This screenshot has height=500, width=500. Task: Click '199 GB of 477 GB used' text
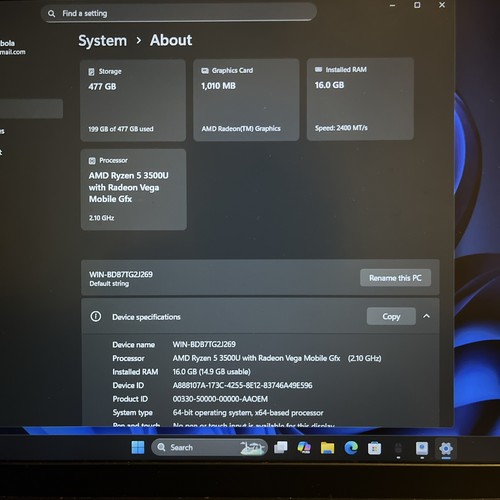click(x=121, y=129)
